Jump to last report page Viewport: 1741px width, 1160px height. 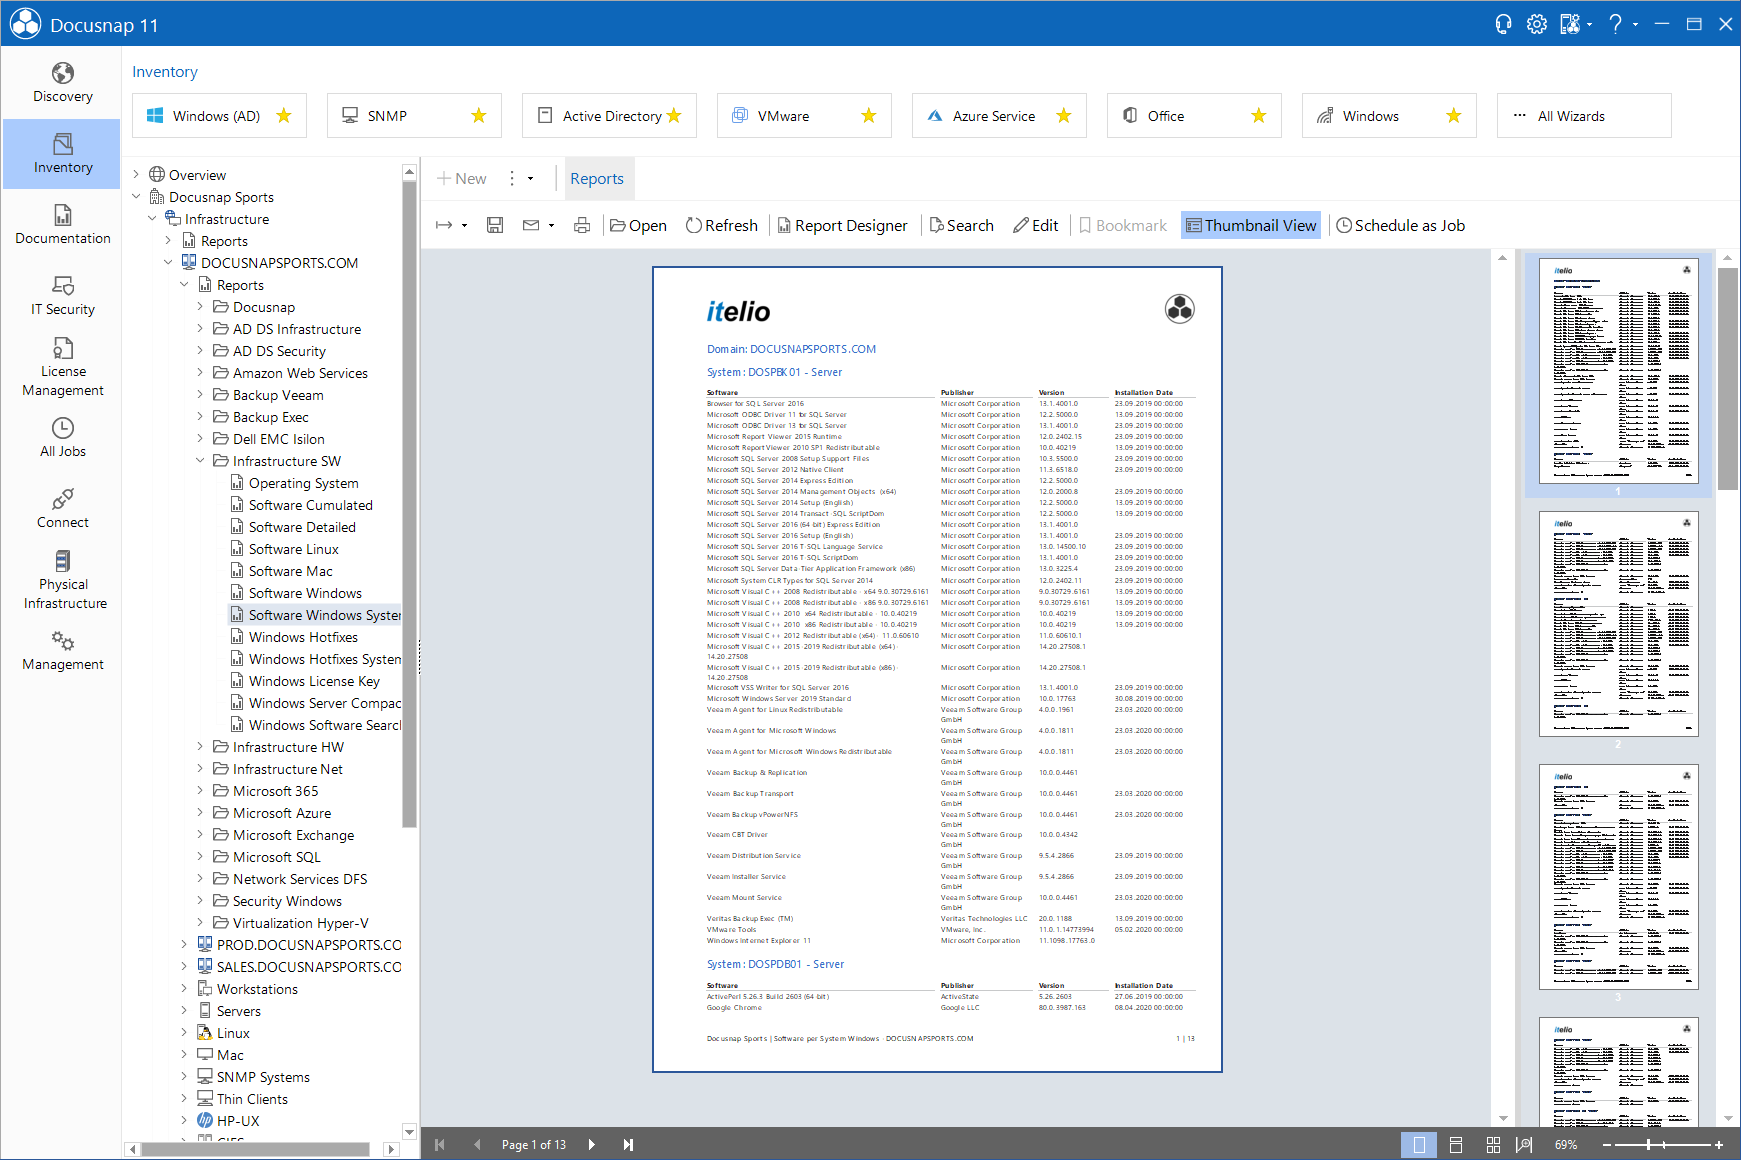point(628,1144)
